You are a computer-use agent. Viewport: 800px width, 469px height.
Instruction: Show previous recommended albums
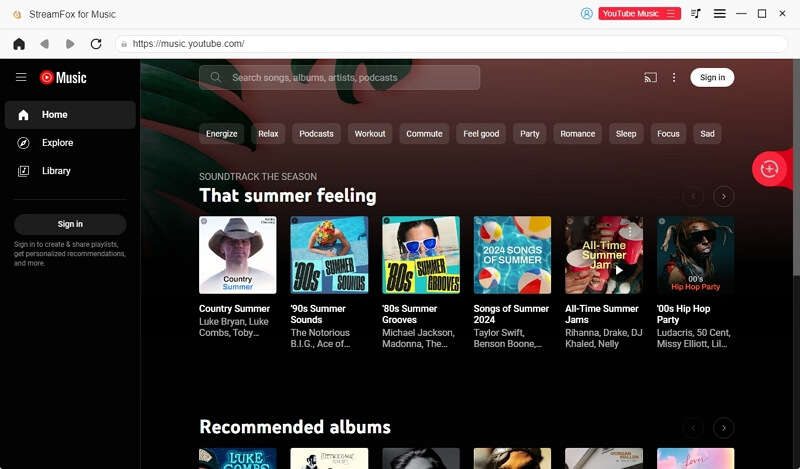[693, 428]
